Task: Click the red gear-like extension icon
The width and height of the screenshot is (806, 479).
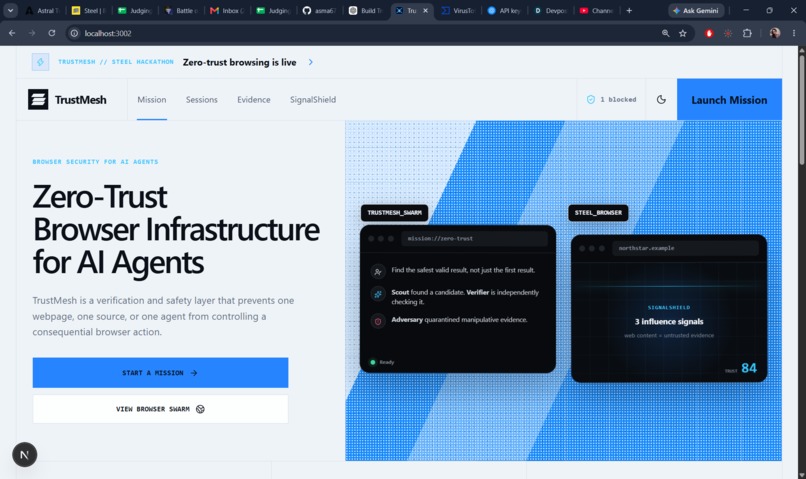Action: pyautogui.click(x=728, y=33)
